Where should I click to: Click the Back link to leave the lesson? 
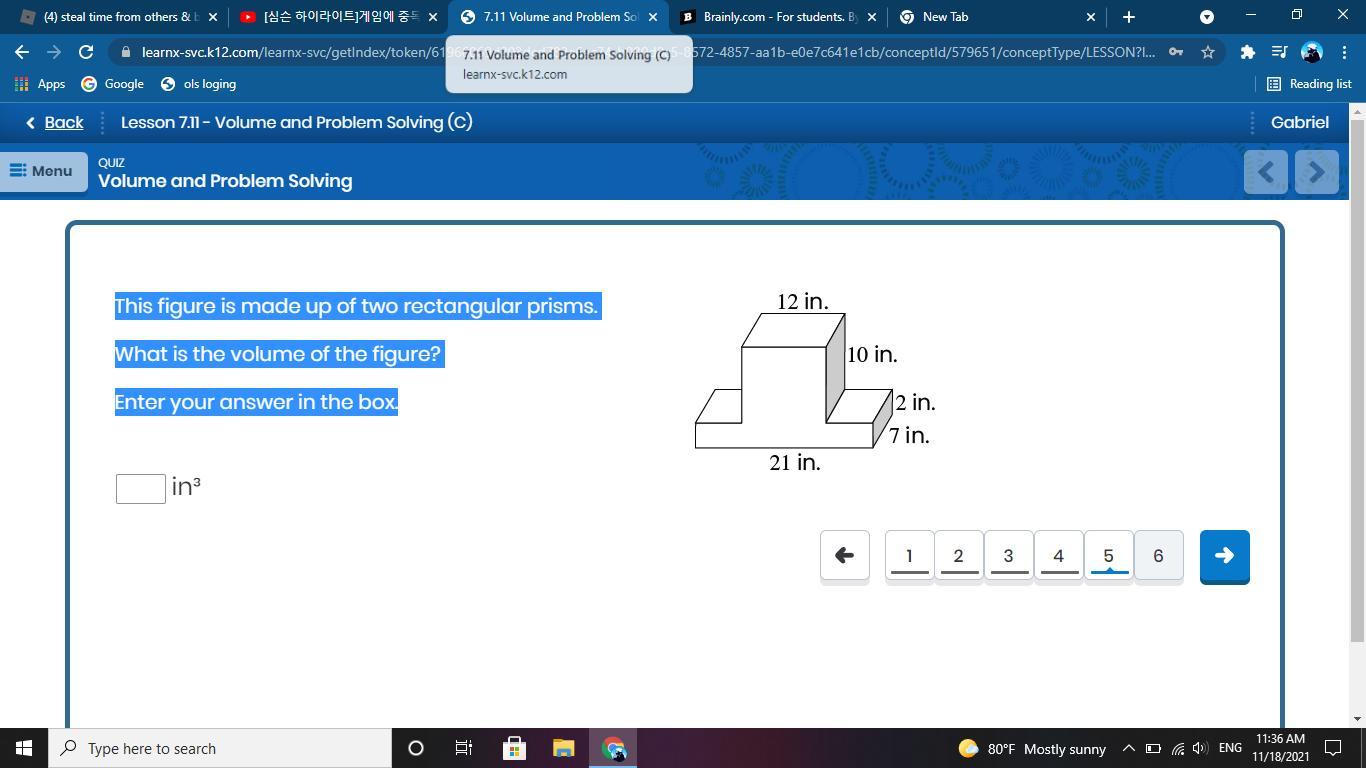click(x=54, y=122)
